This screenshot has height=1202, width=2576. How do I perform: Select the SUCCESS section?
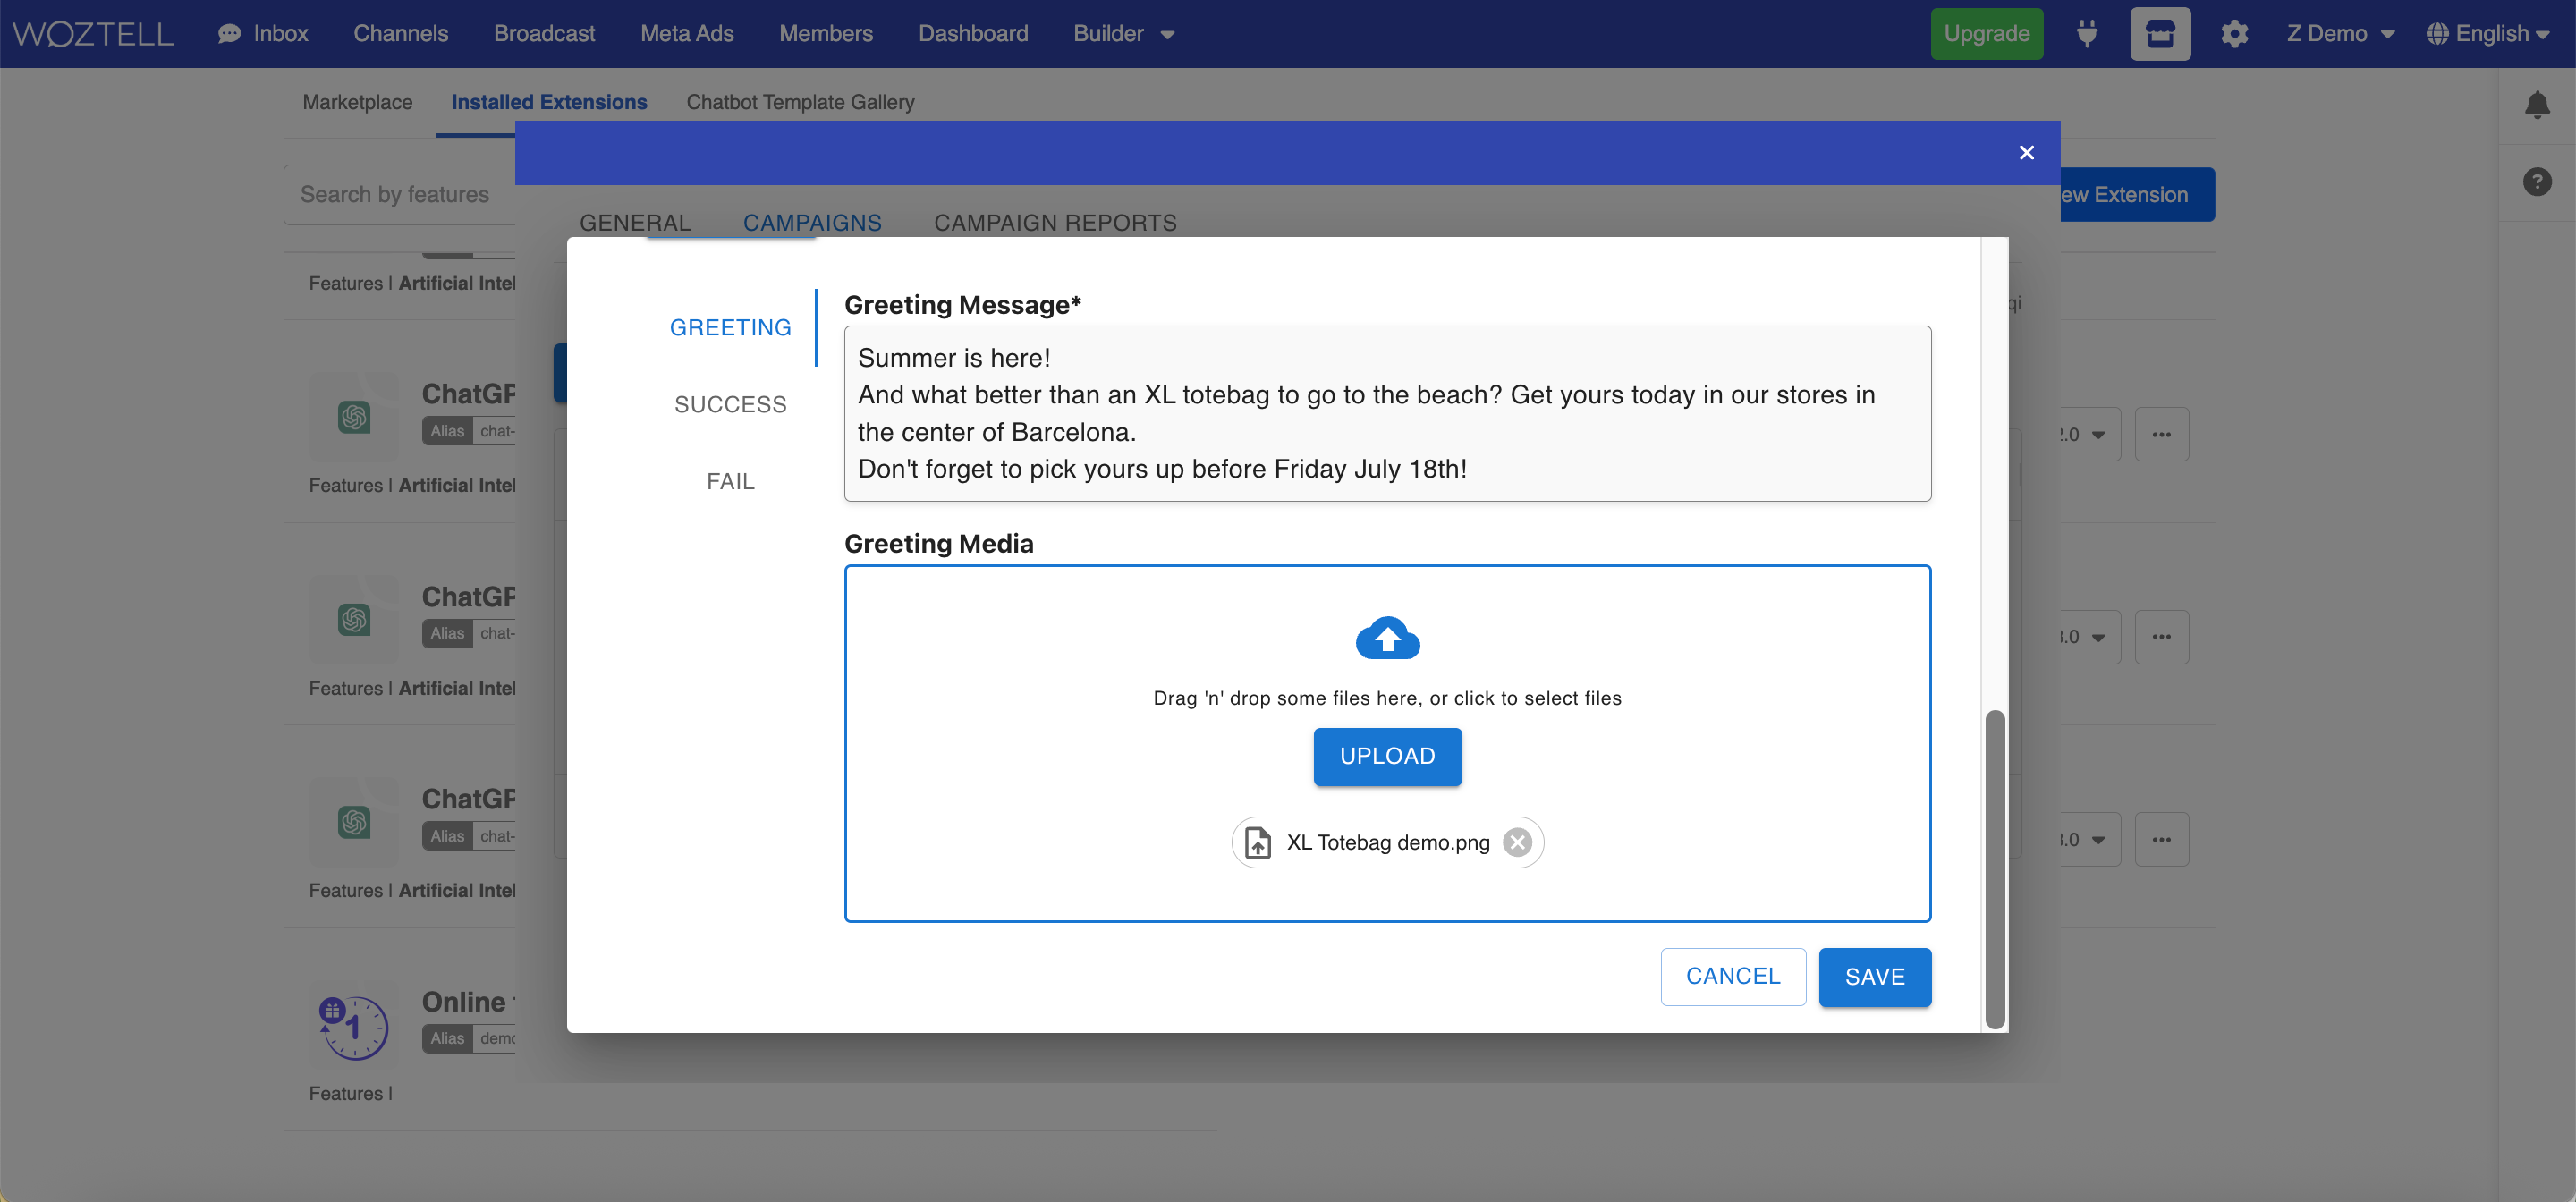click(x=730, y=404)
